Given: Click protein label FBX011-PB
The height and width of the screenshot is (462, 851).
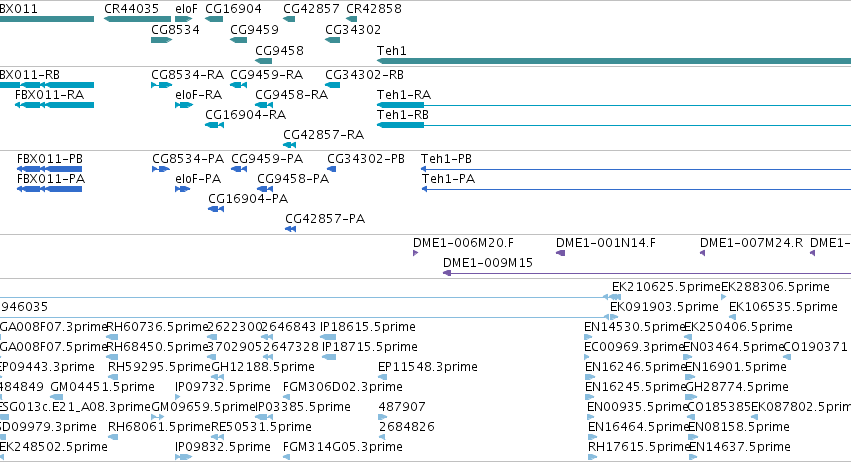Looking at the screenshot, I should tap(50, 159).
